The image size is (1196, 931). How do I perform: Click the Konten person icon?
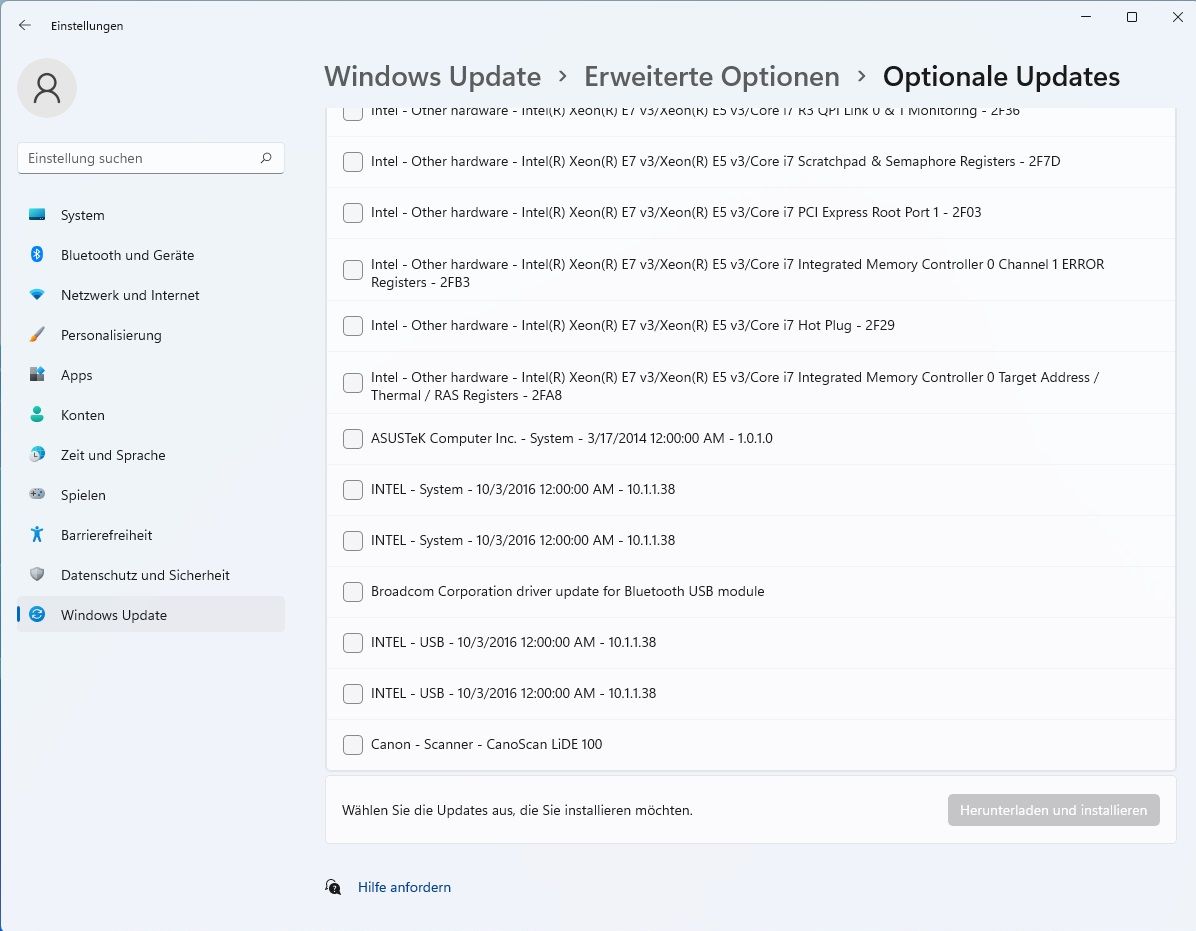pyautogui.click(x=37, y=415)
